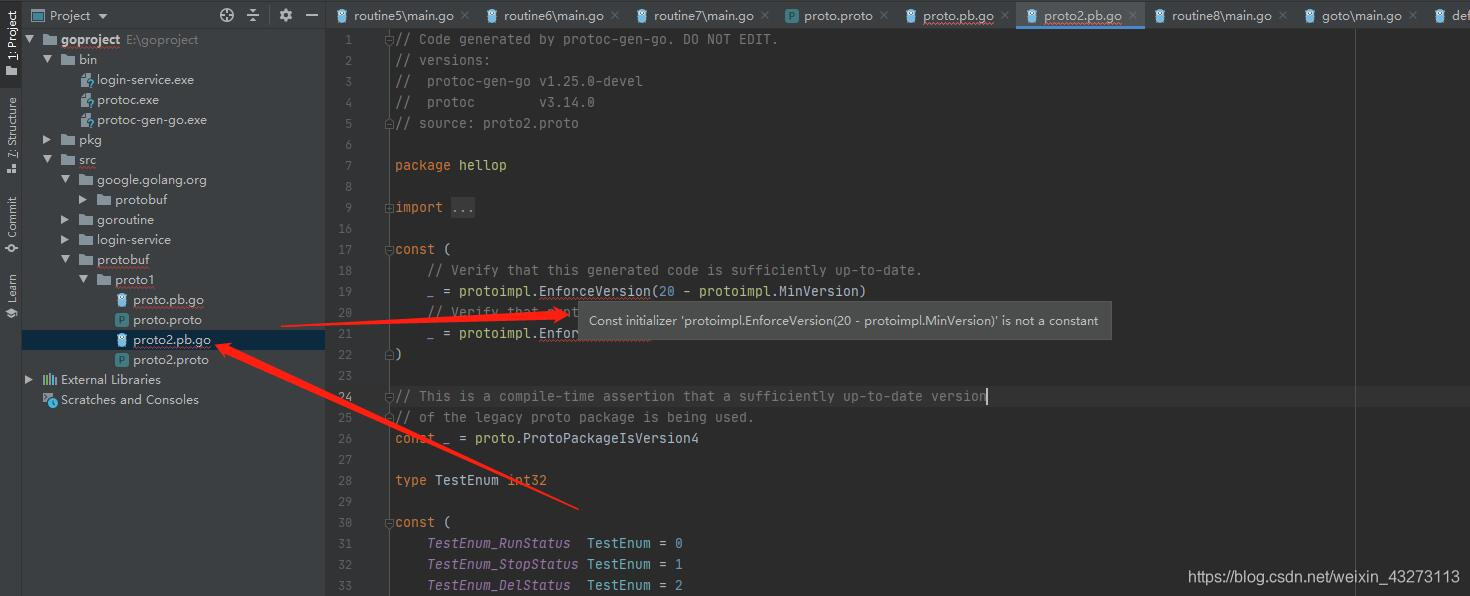This screenshot has height=596, width=1470.
Task: Hide the Project panel with minus icon
Action: click(312, 15)
